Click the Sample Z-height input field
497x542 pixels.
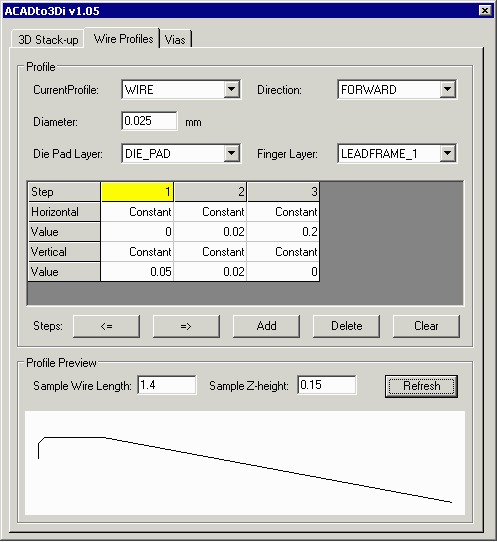(x=327, y=385)
